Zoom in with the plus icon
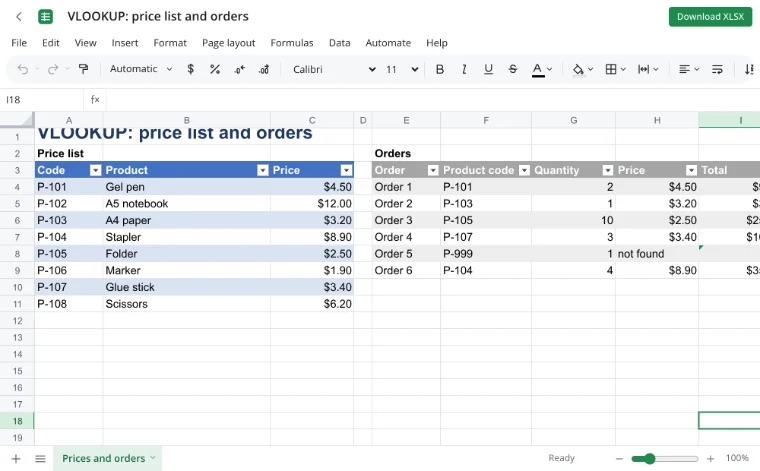 [710, 458]
